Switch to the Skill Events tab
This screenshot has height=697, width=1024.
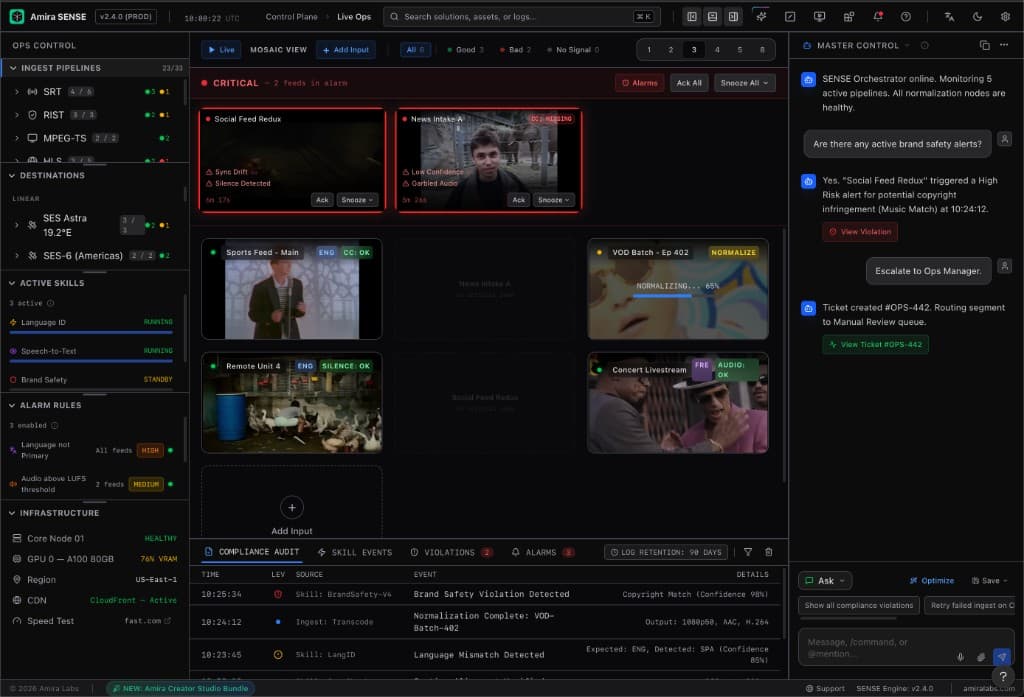click(x=355, y=552)
